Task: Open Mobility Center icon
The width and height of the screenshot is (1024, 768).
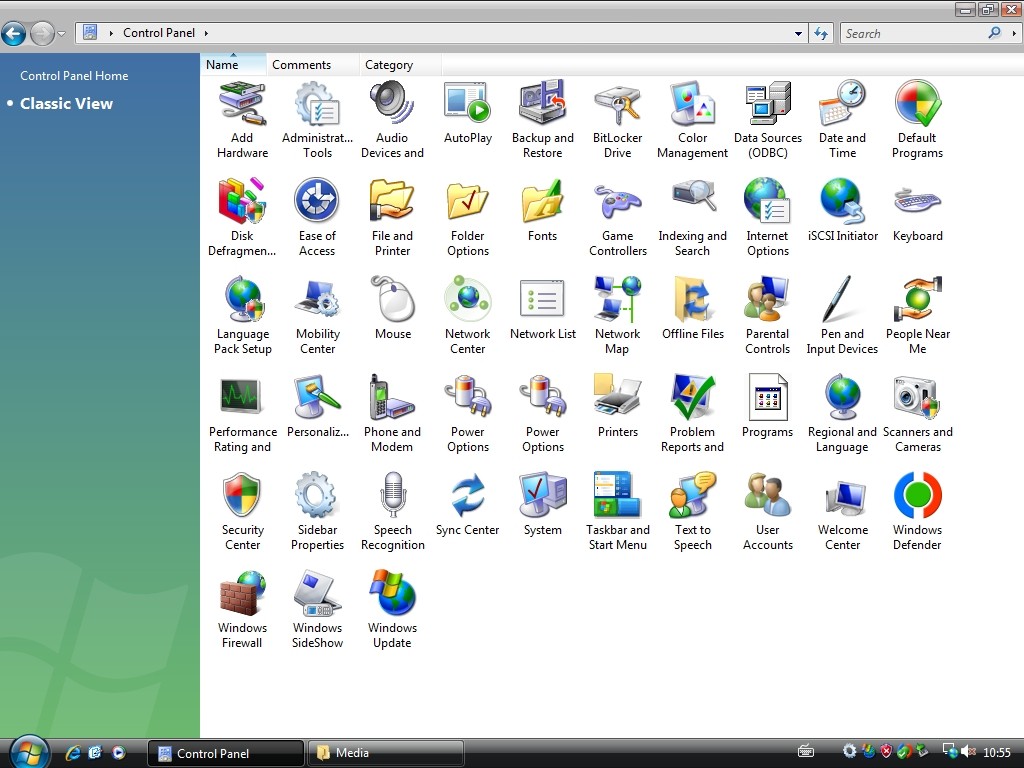Action: 317,299
